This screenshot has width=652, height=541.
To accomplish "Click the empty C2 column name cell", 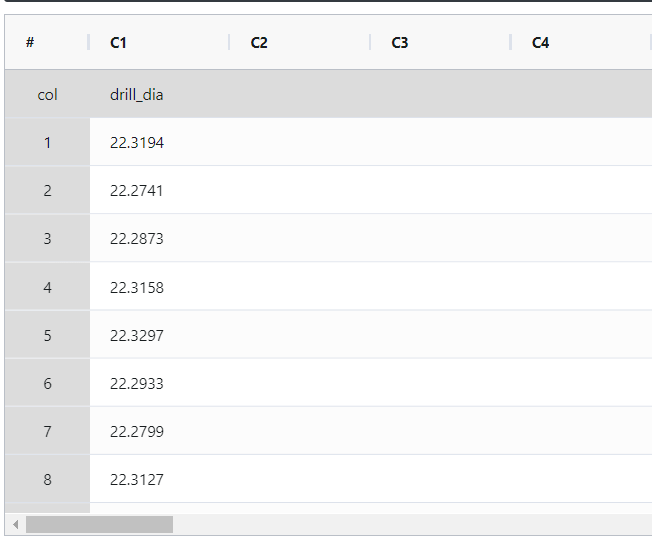I will coord(300,94).
